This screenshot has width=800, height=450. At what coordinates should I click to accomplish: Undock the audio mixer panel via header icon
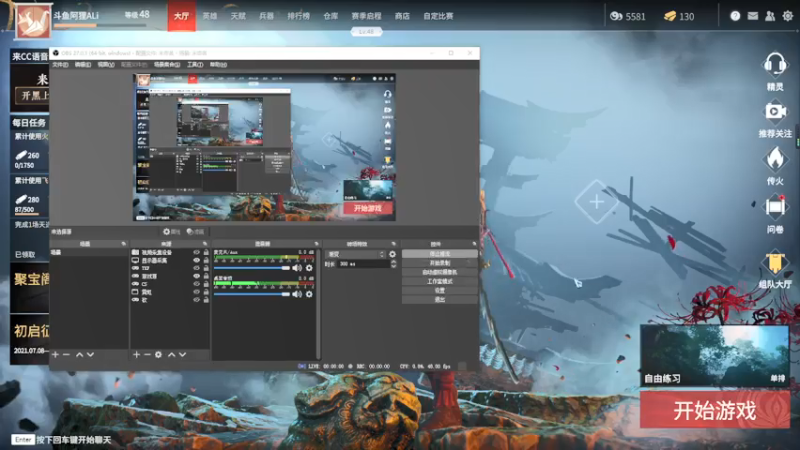point(316,244)
